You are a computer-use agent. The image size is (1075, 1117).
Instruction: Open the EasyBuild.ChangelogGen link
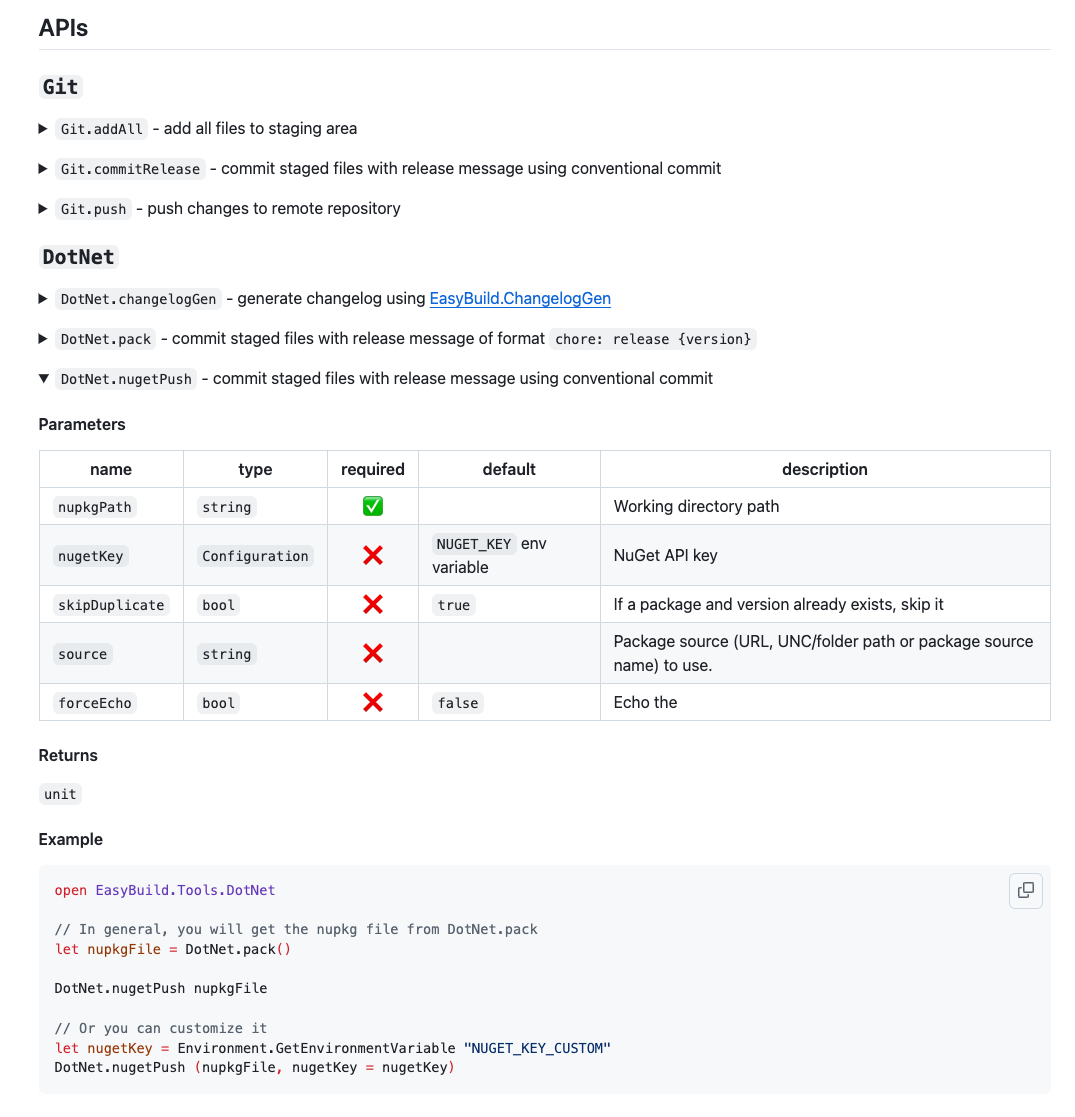click(x=520, y=298)
